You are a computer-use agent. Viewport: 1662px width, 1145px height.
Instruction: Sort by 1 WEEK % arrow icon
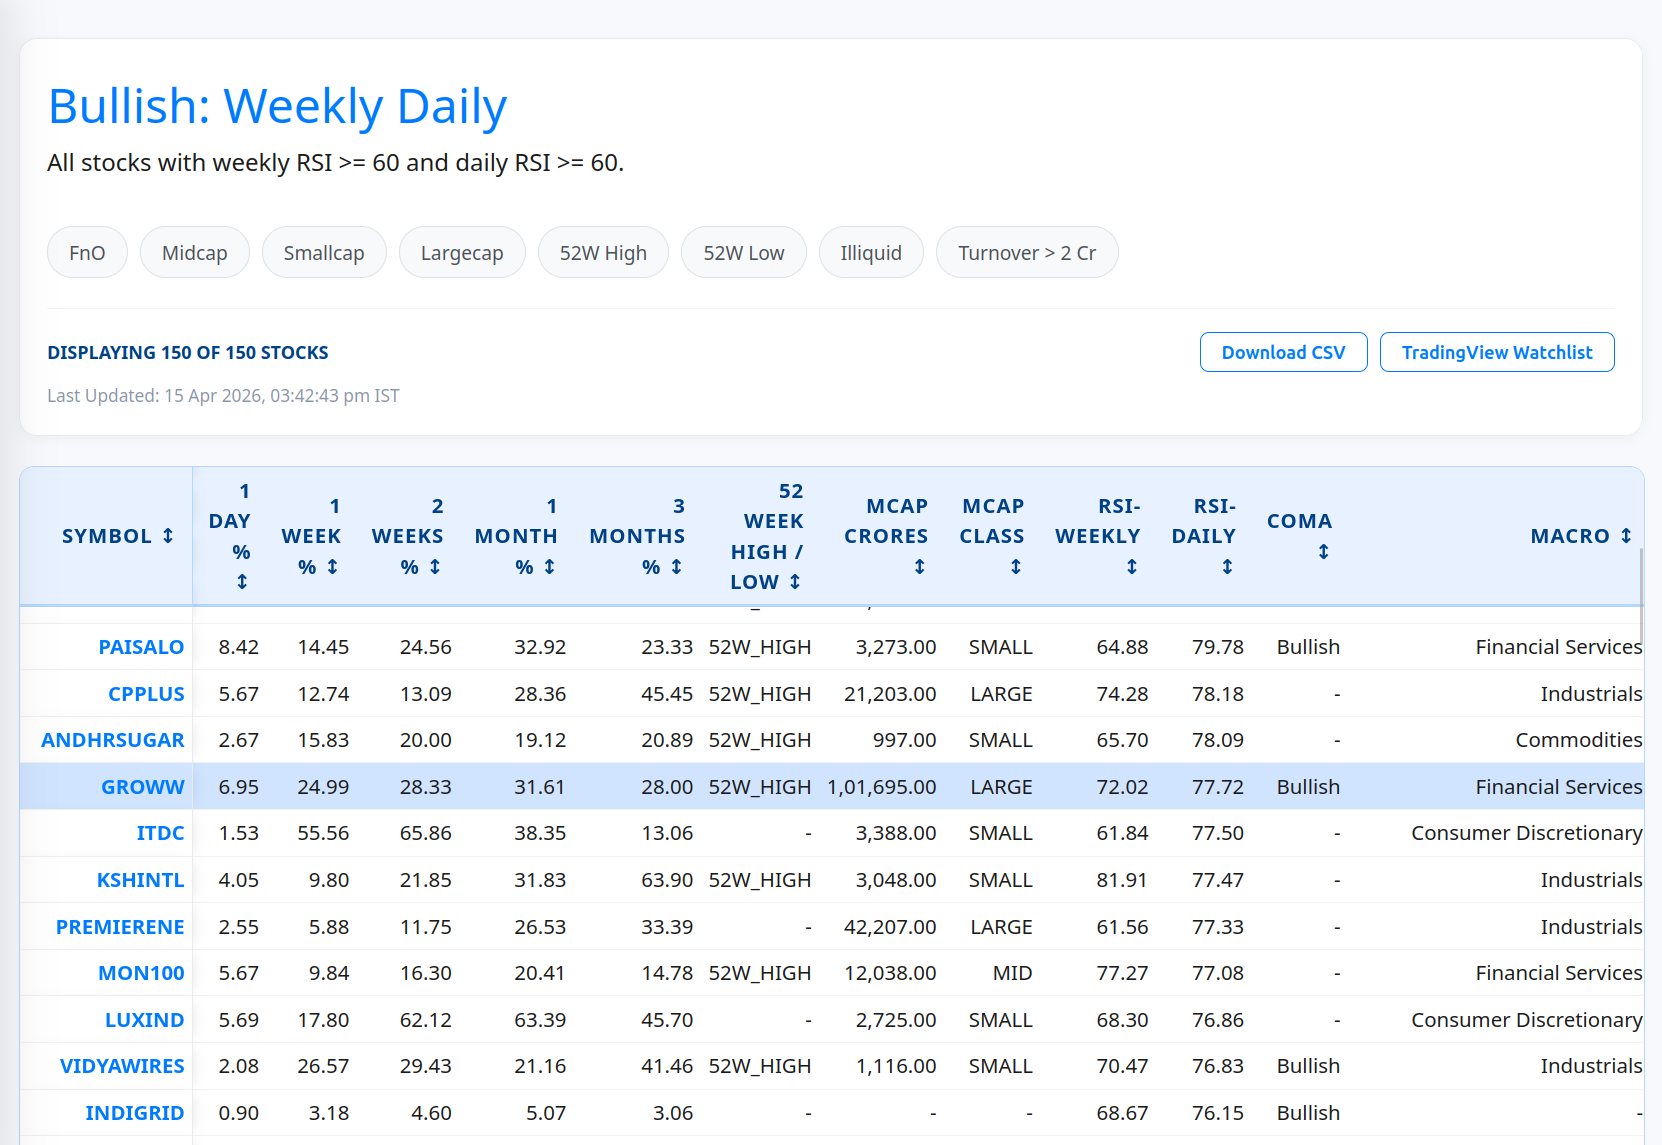point(332,567)
